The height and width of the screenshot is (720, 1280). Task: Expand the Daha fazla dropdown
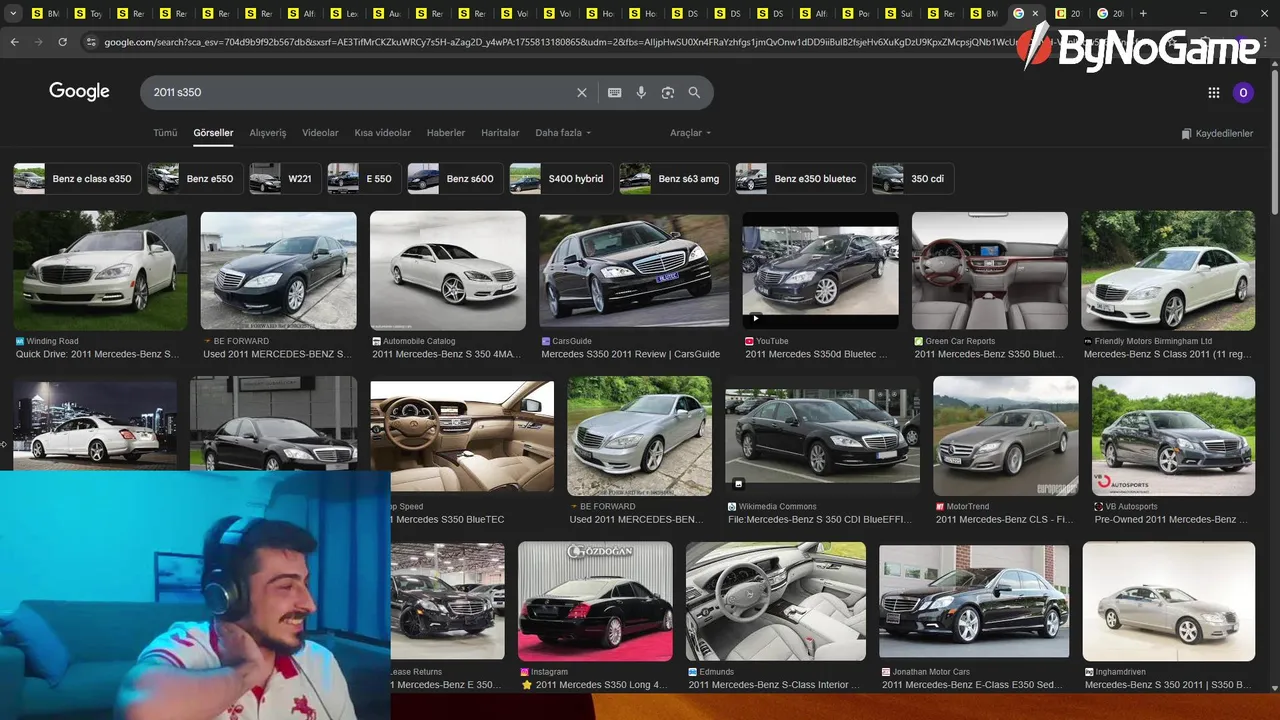click(563, 133)
